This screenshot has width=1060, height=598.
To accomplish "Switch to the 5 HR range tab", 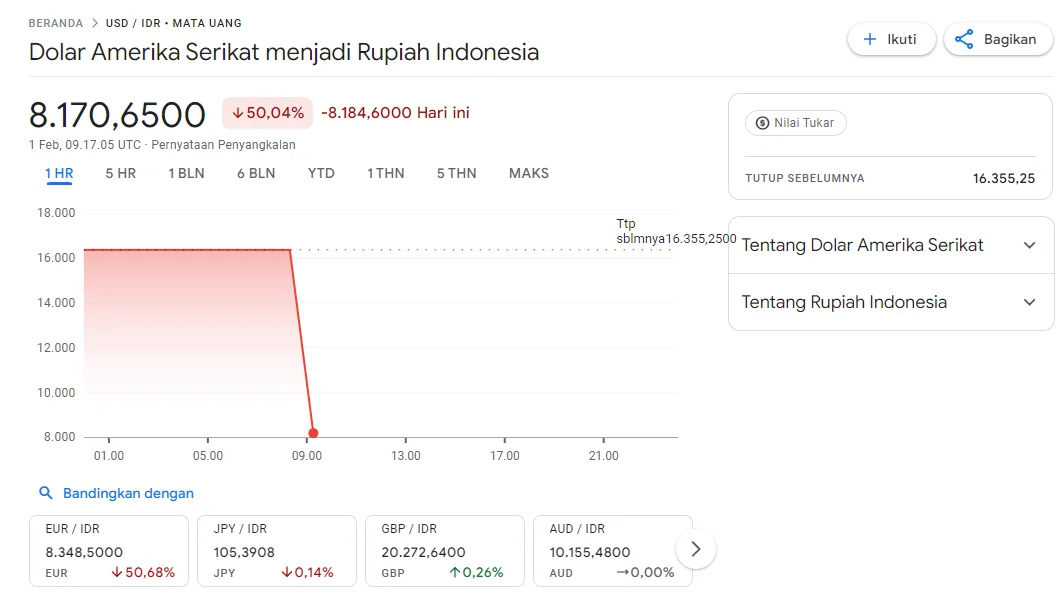I will coord(121,173).
